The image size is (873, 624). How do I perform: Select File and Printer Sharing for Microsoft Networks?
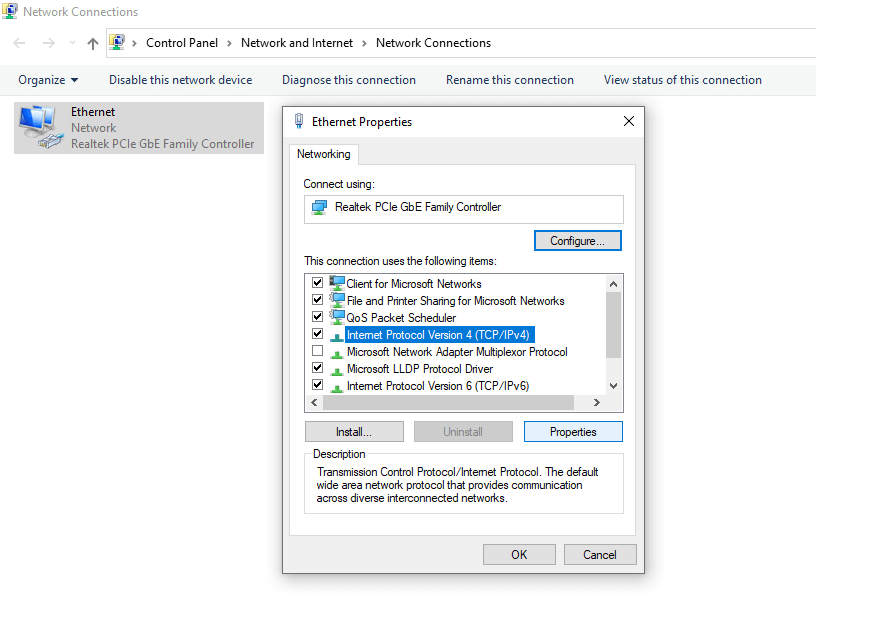pyautogui.click(x=455, y=301)
